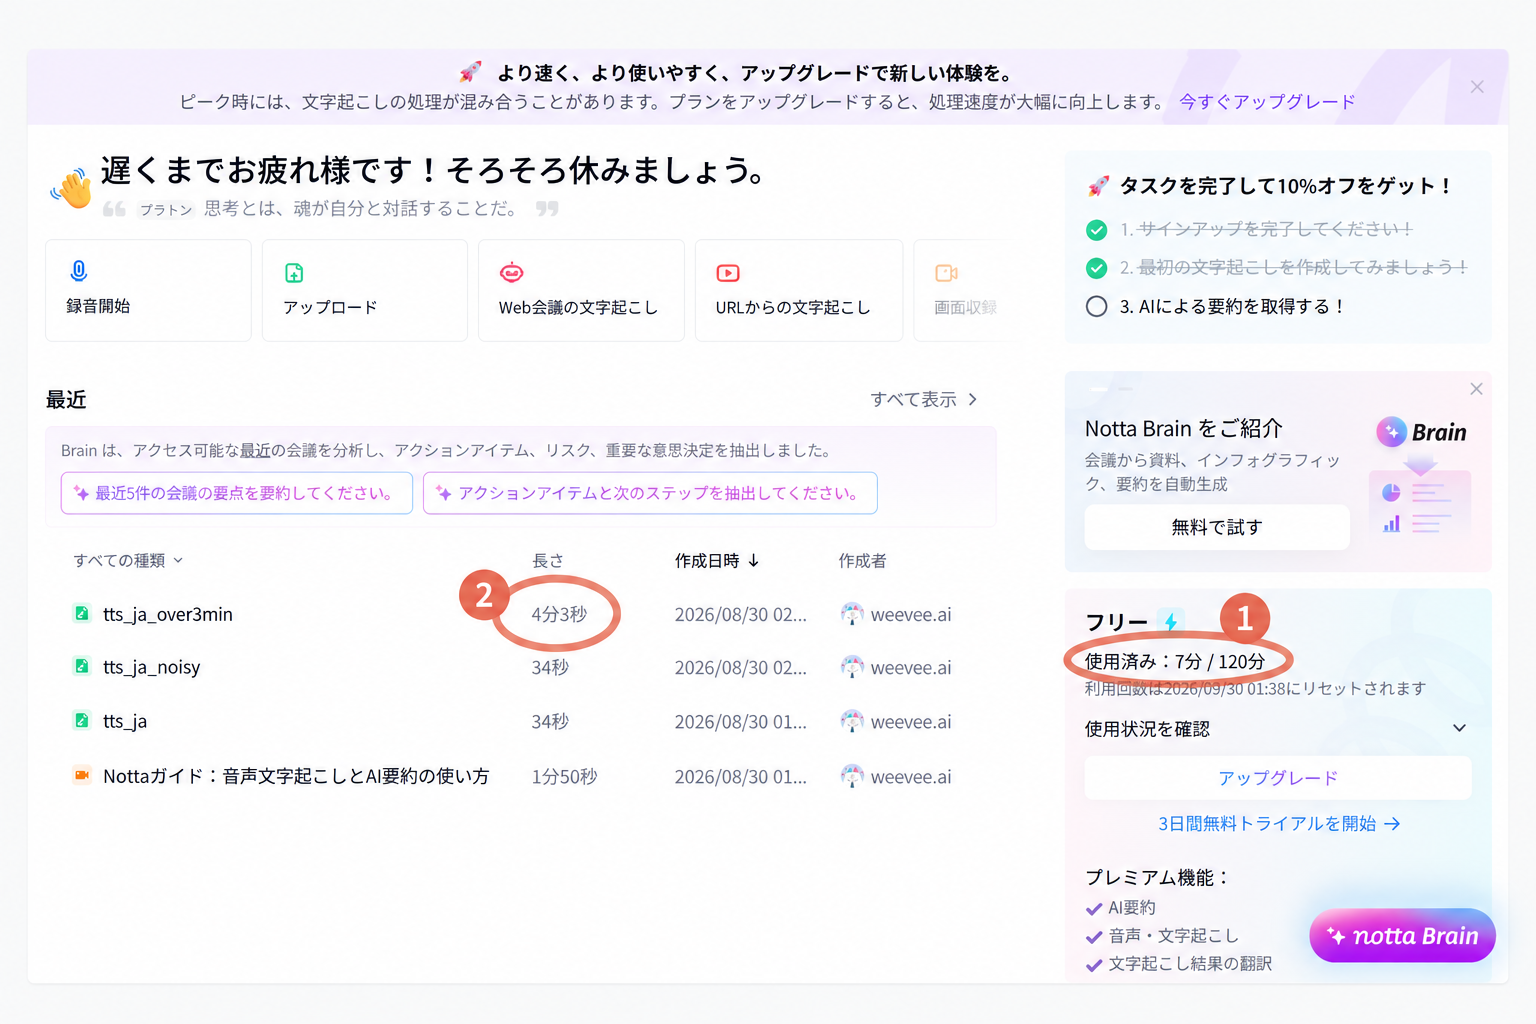The width and height of the screenshot is (1536, 1024).
Task: Click the weevee.ai avatar in tts_ja_over3min row
Action: 852,614
